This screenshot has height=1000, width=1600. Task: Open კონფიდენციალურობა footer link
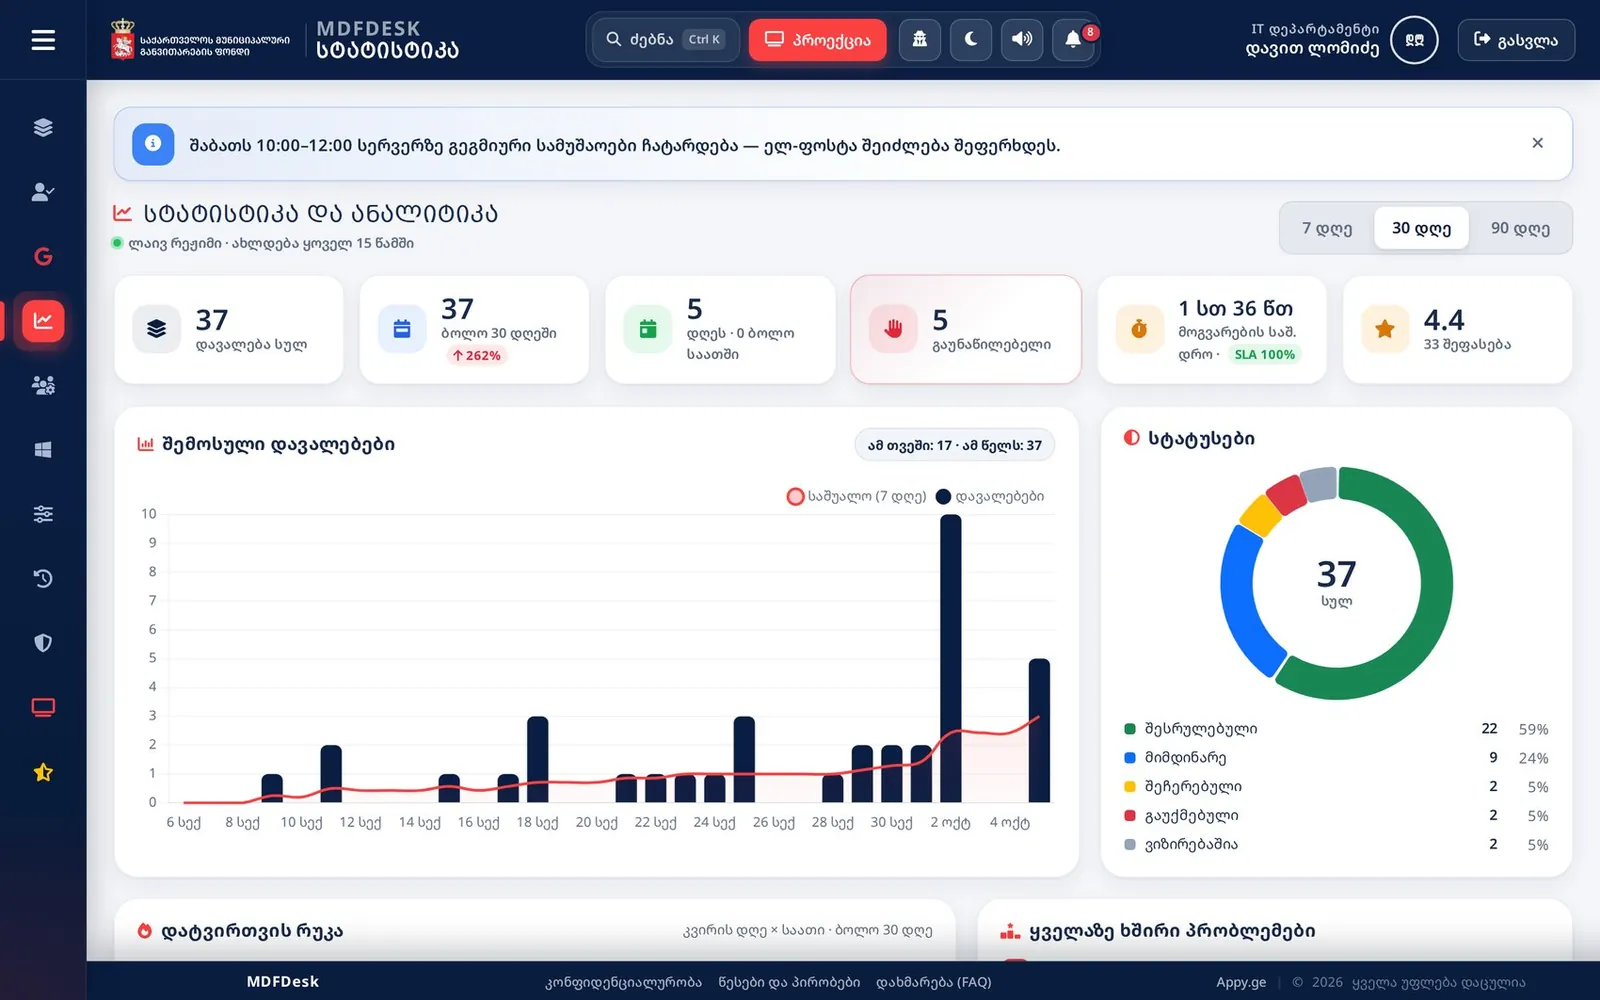[x=623, y=982]
